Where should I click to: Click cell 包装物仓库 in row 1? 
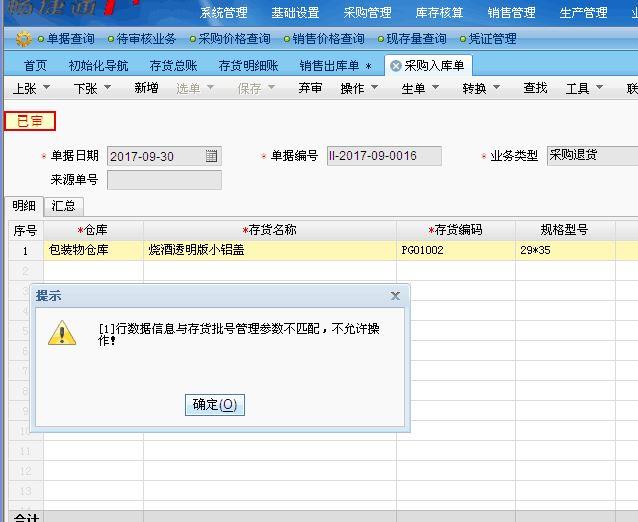[94, 250]
